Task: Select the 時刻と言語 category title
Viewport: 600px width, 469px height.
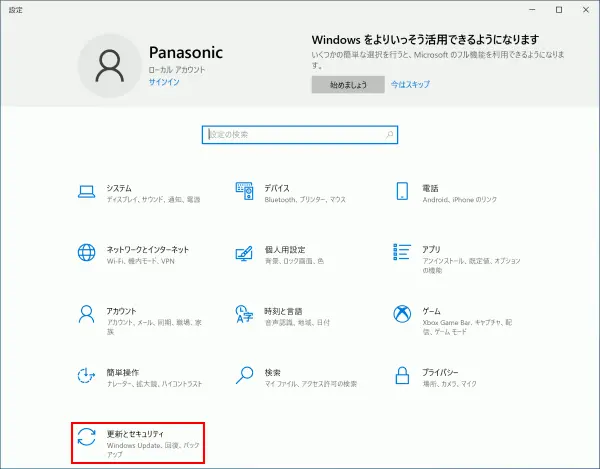Action: [283, 311]
